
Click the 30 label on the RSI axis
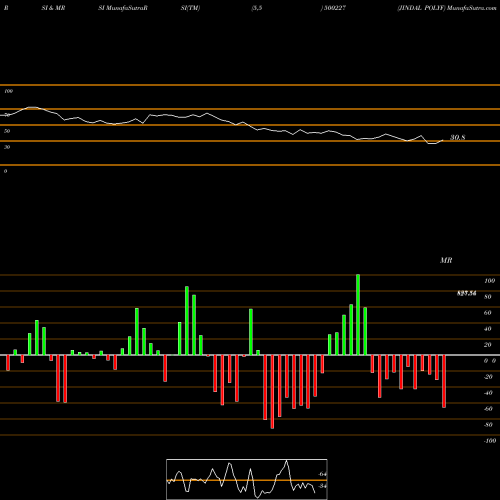pos(7,147)
